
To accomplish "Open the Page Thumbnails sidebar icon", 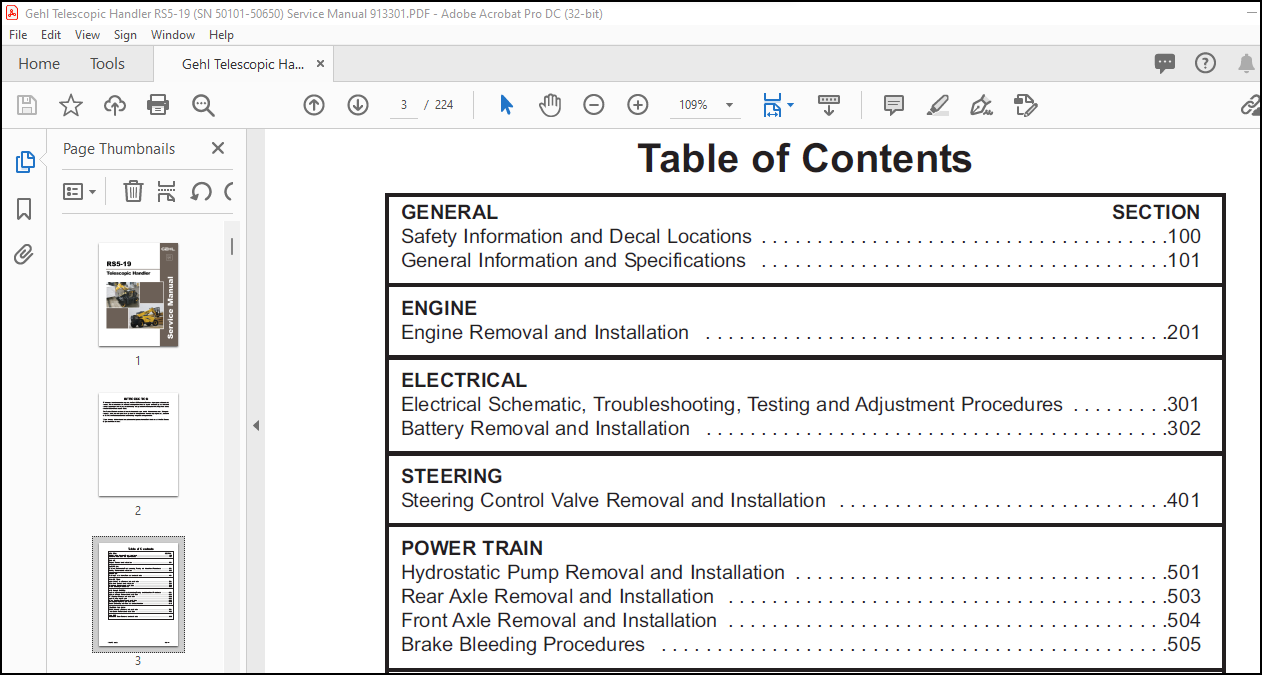I will point(25,162).
